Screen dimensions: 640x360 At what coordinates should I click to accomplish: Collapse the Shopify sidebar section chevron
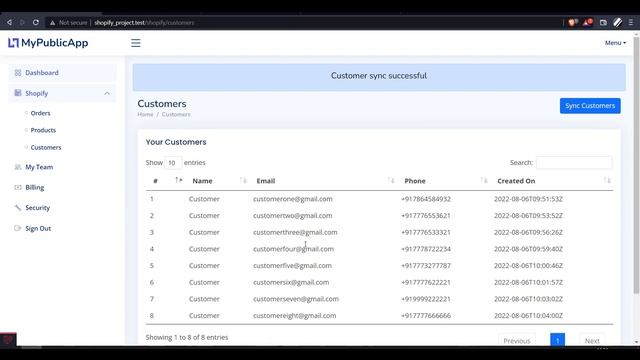(x=107, y=93)
